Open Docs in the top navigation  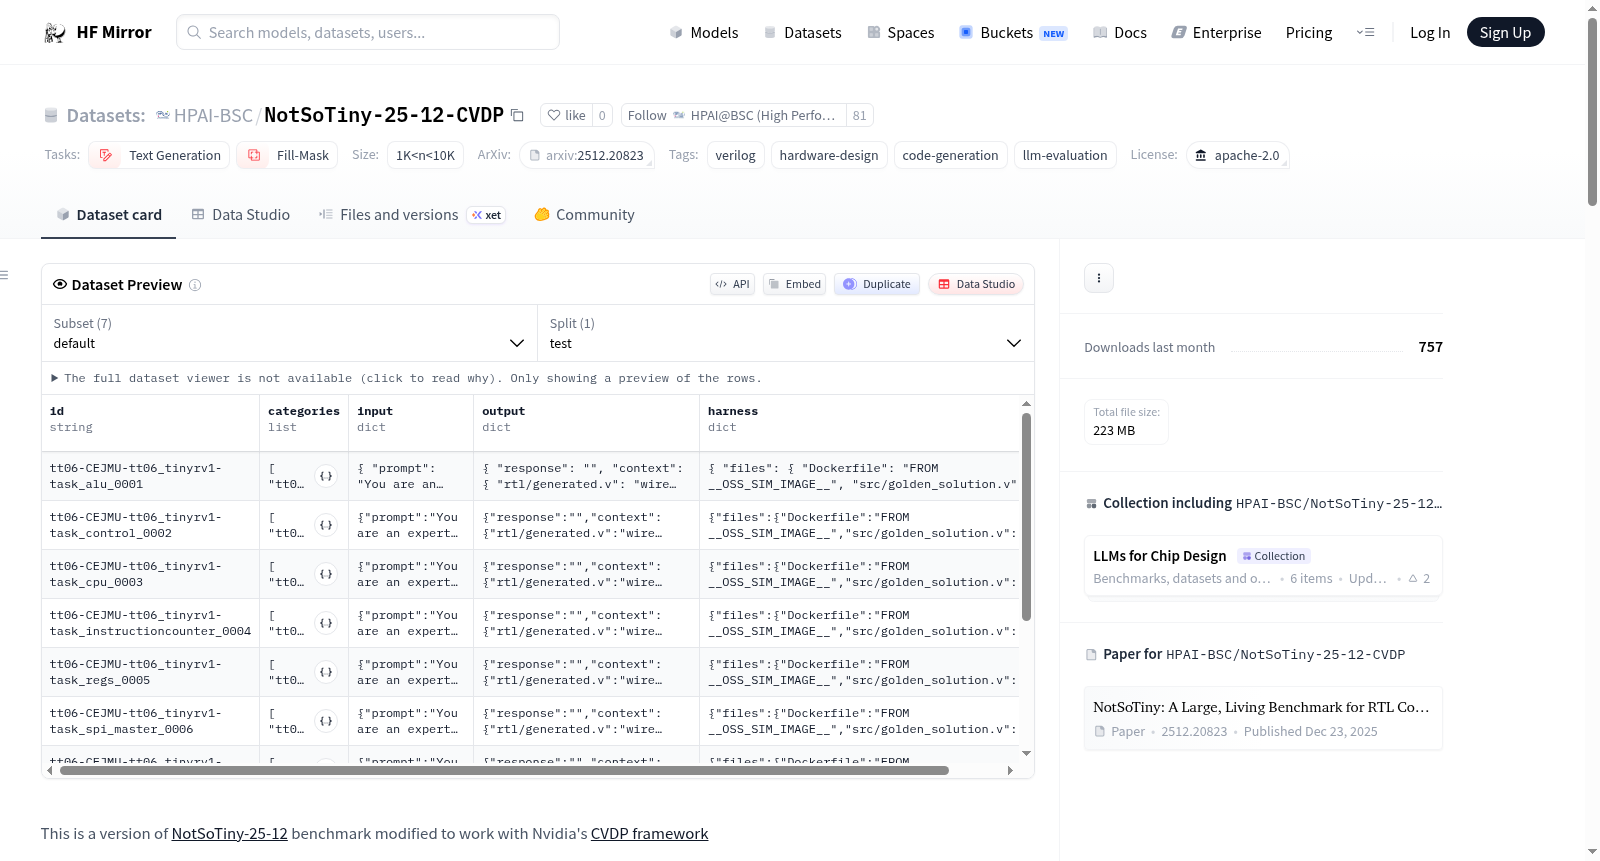point(1119,33)
